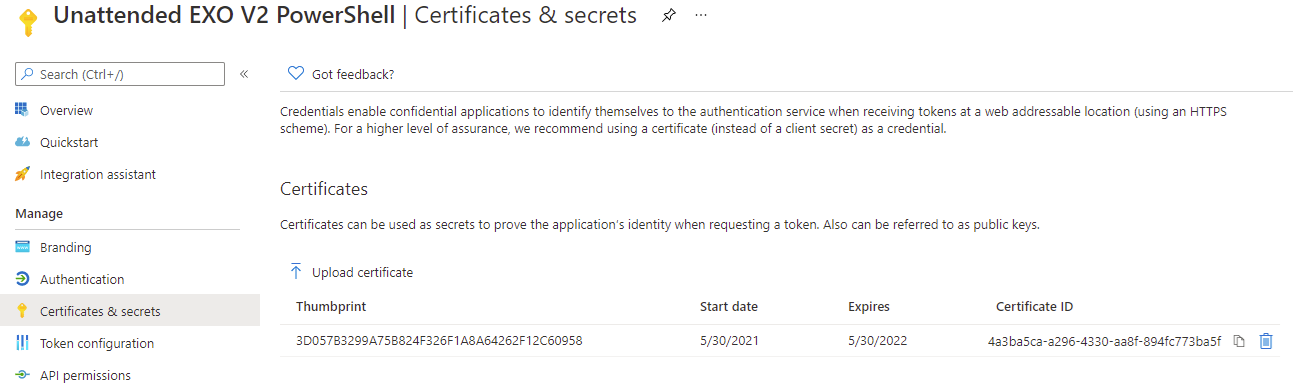Delete the certificate with trash icon

pyautogui.click(x=1266, y=341)
